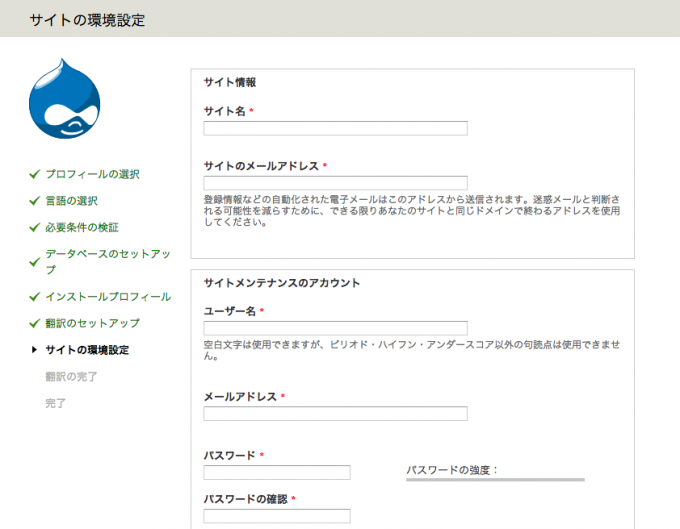Click the checkmark beside 必要条件の検証
Screen dimensions: 680x529
click(34, 228)
